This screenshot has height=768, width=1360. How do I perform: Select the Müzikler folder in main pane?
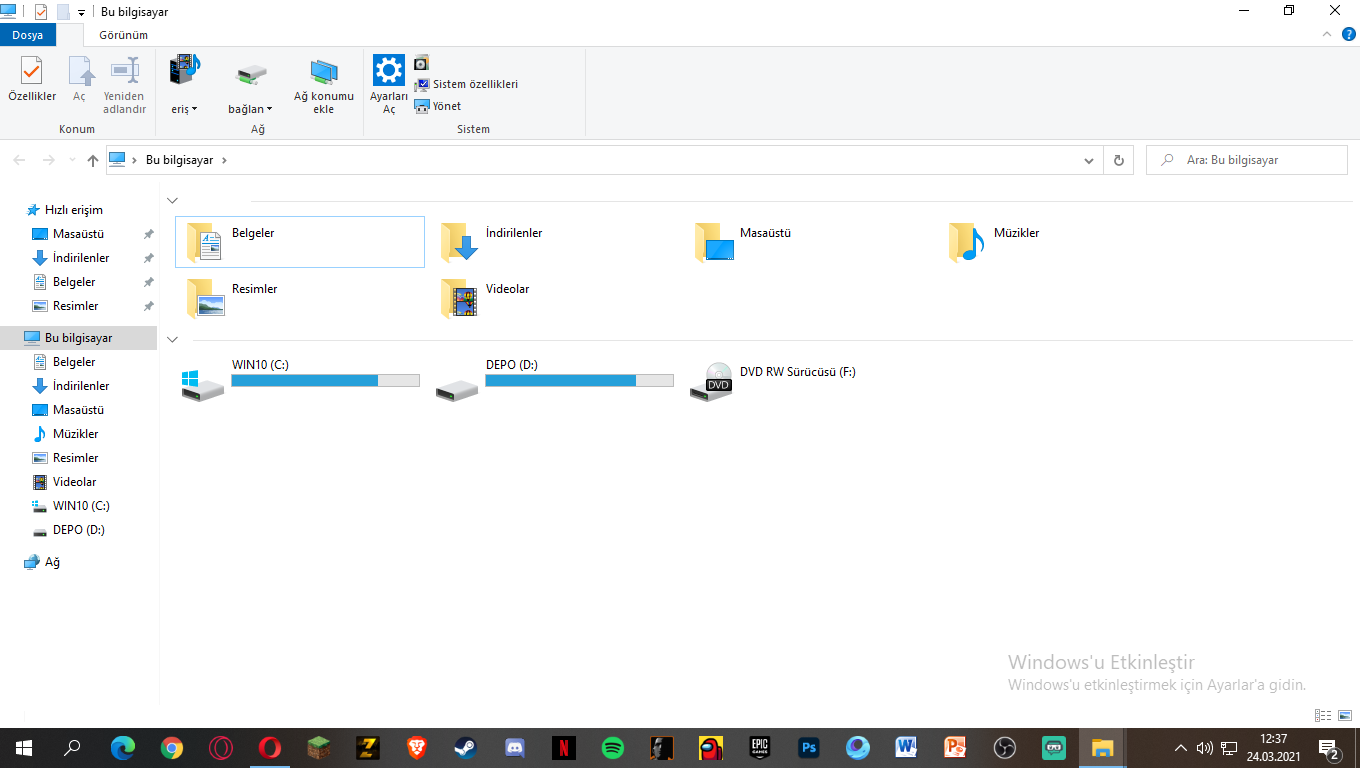pyautogui.click(x=1062, y=242)
